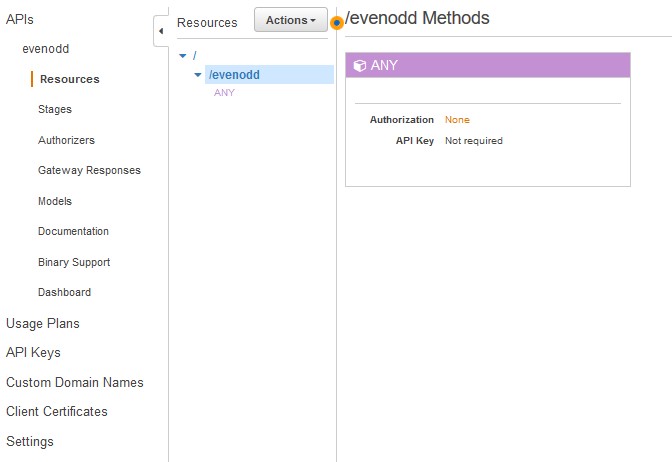The image size is (672, 462).
Task: Open the Stages section
Action: [55, 109]
